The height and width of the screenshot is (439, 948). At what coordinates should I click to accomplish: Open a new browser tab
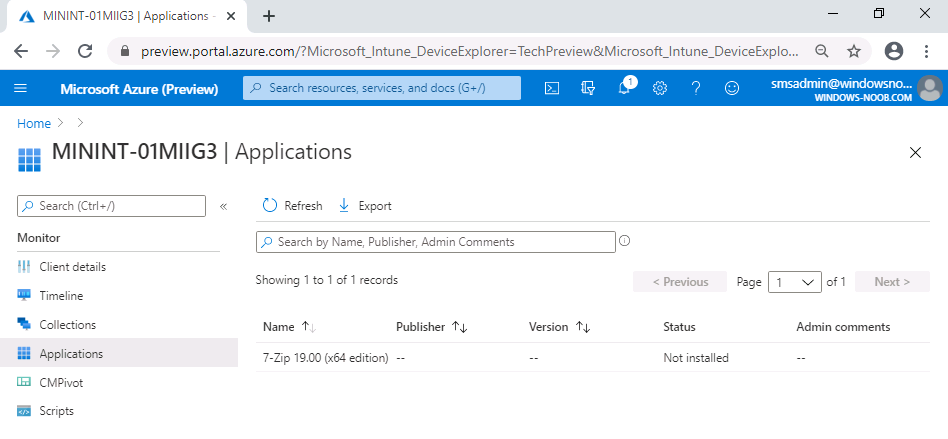[269, 16]
